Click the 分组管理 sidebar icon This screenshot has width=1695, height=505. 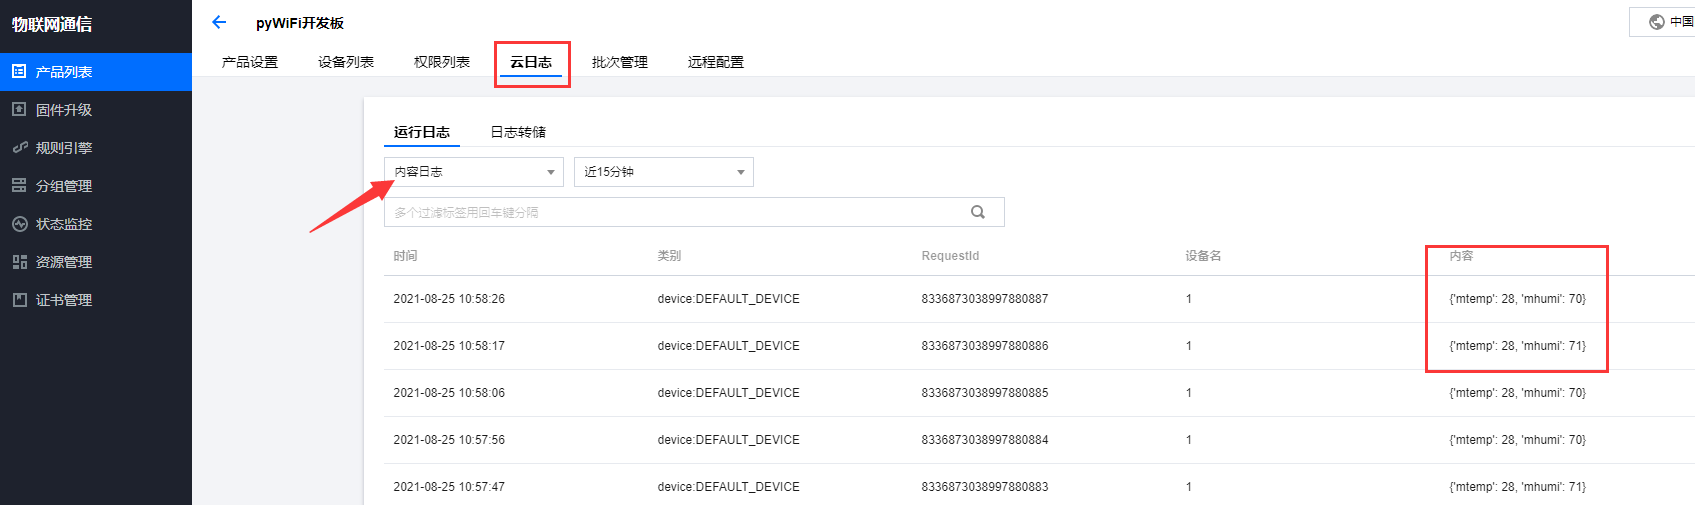pyautogui.click(x=19, y=186)
